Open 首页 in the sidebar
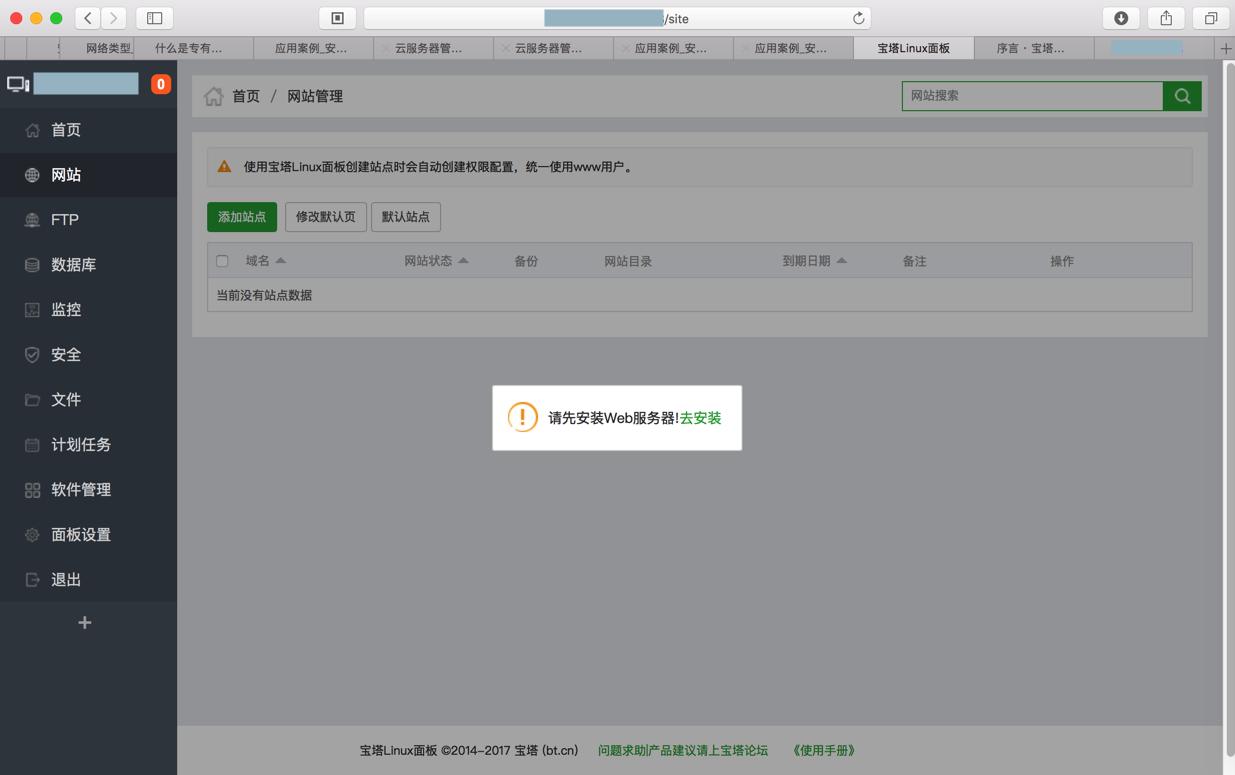The height and width of the screenshot is (775, 1235). click(x=88, y=130)
